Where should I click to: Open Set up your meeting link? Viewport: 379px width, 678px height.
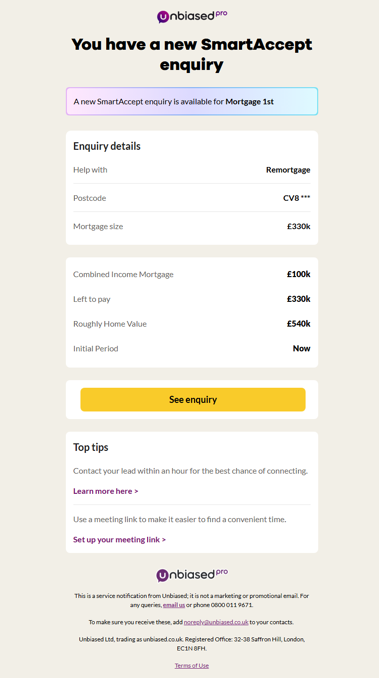coord(120,540)
